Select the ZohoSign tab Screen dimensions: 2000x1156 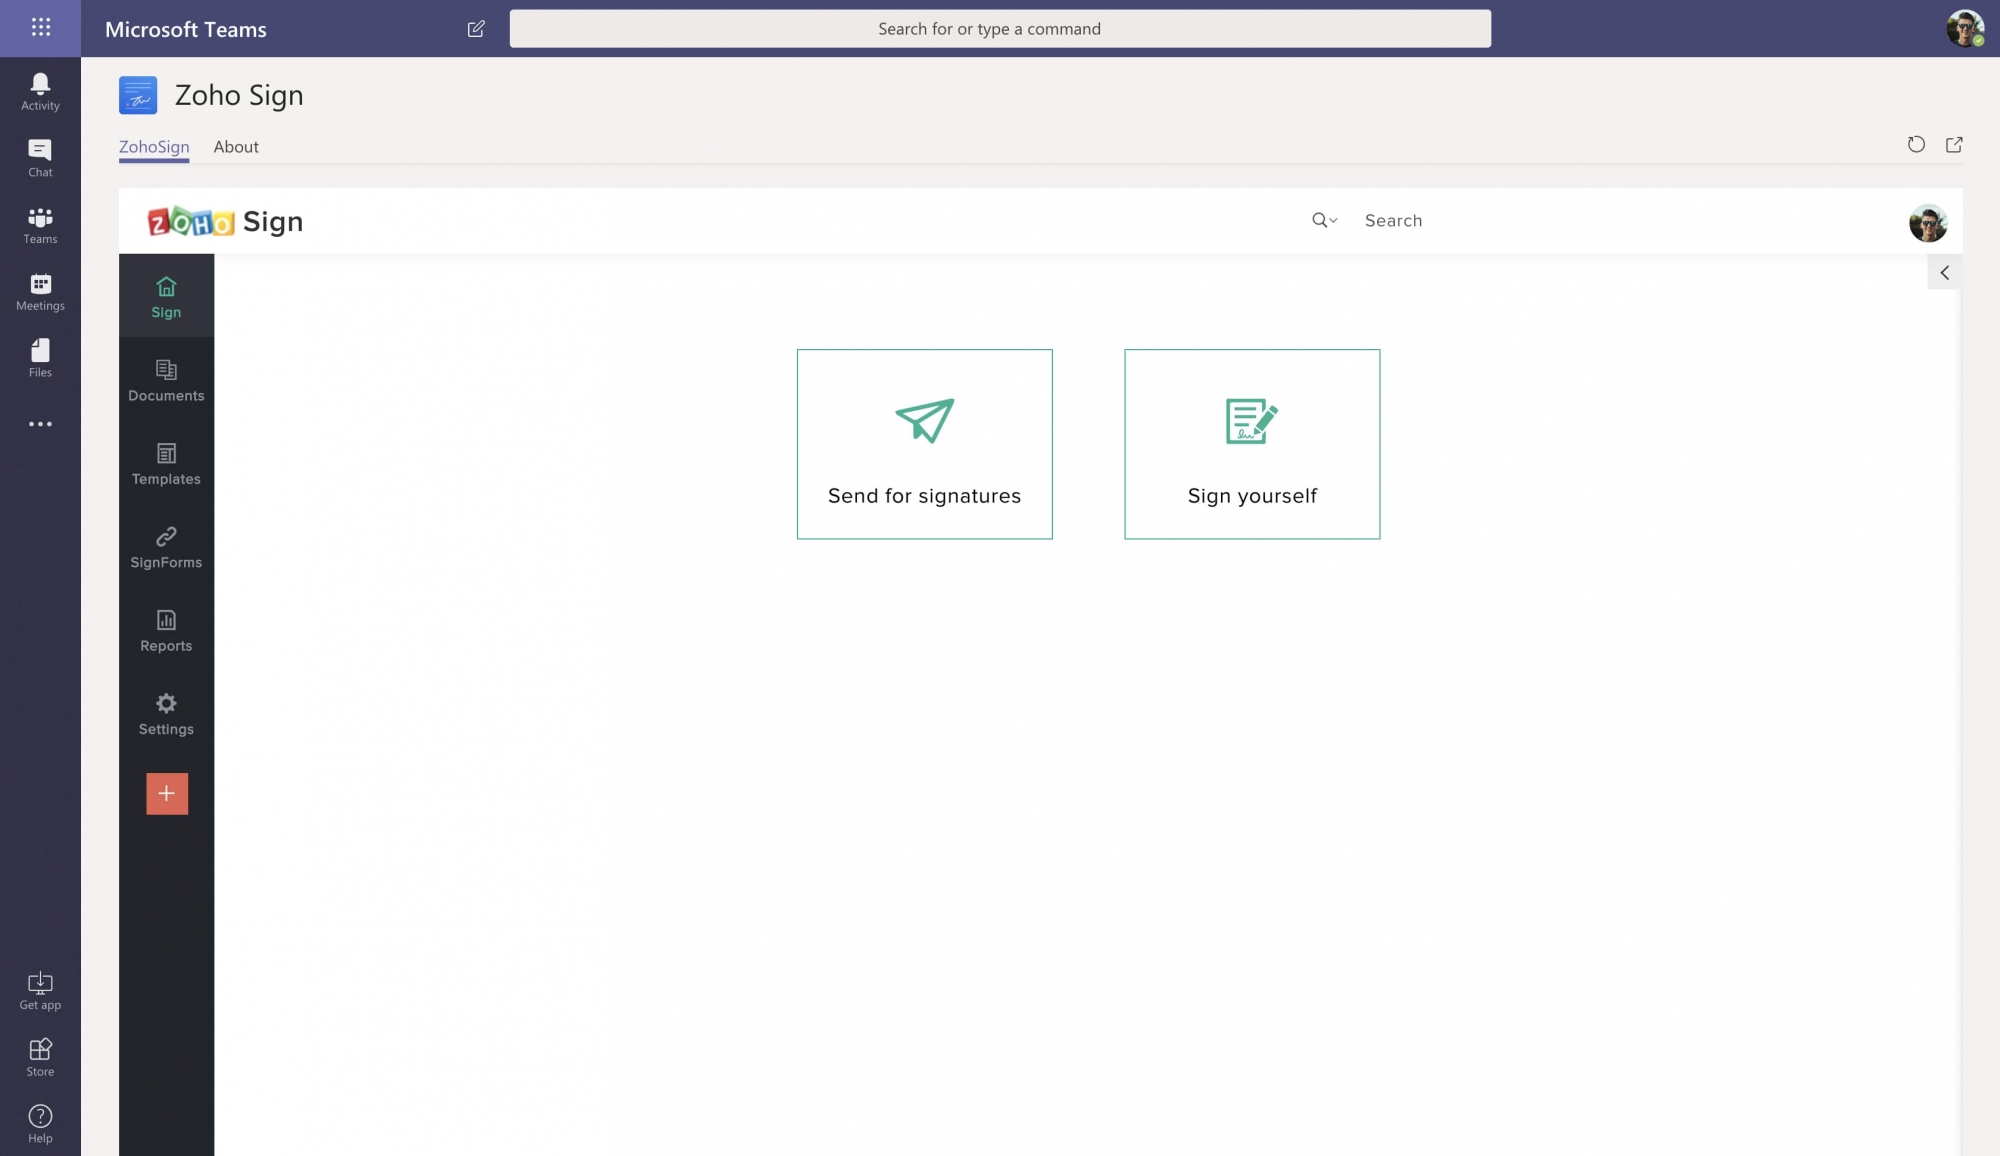tap(154, 147)
